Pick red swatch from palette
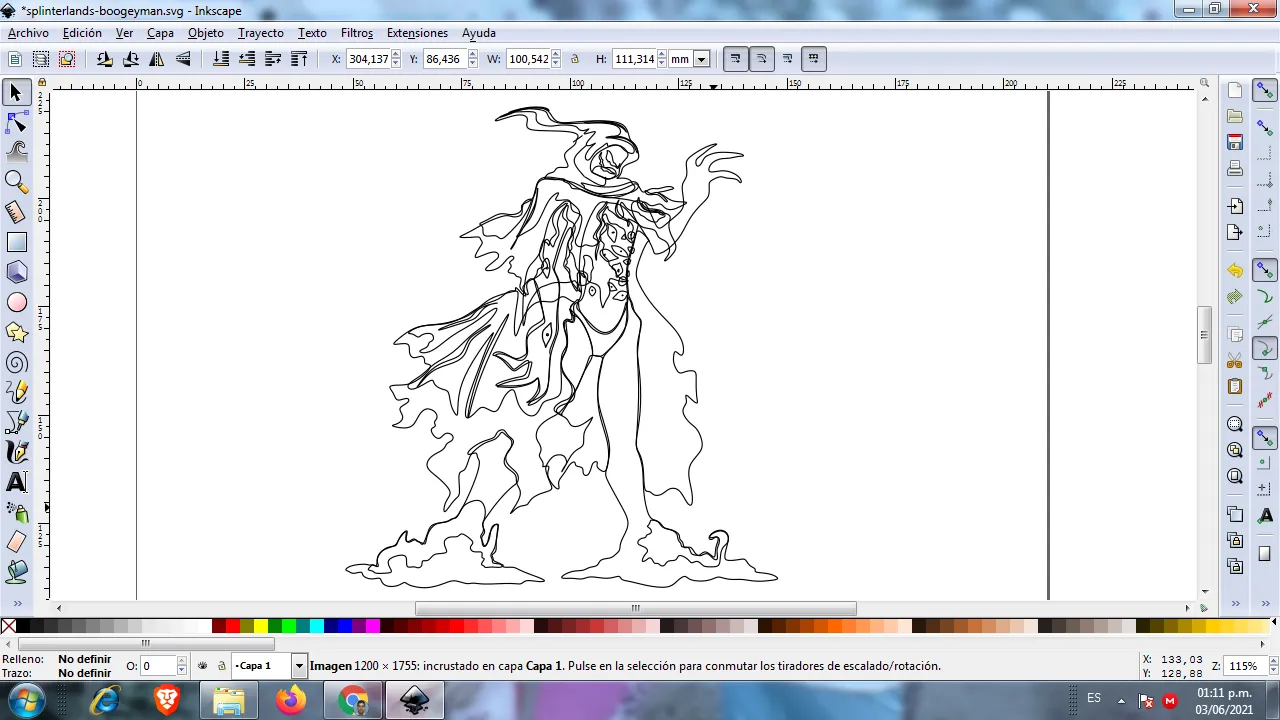 233,626
